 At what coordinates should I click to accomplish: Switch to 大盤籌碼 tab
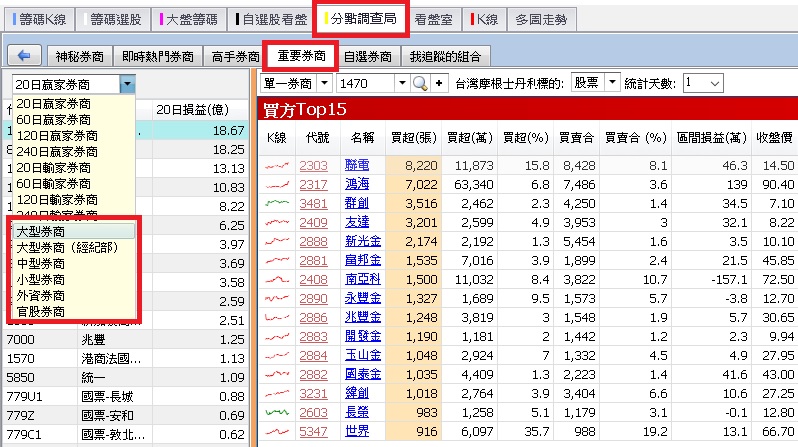(x=188, y=20)
